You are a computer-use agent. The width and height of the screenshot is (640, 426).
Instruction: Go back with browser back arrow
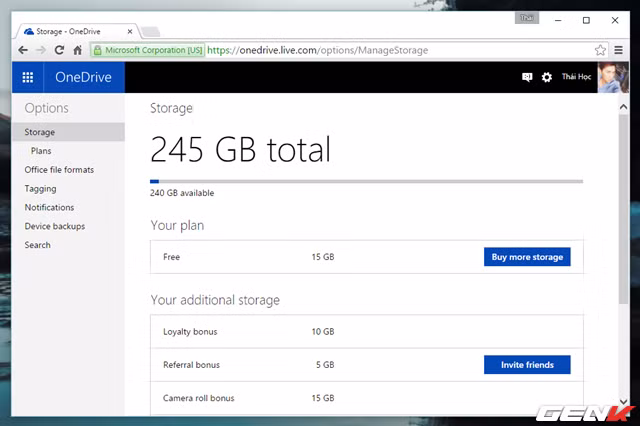[23, 50]
